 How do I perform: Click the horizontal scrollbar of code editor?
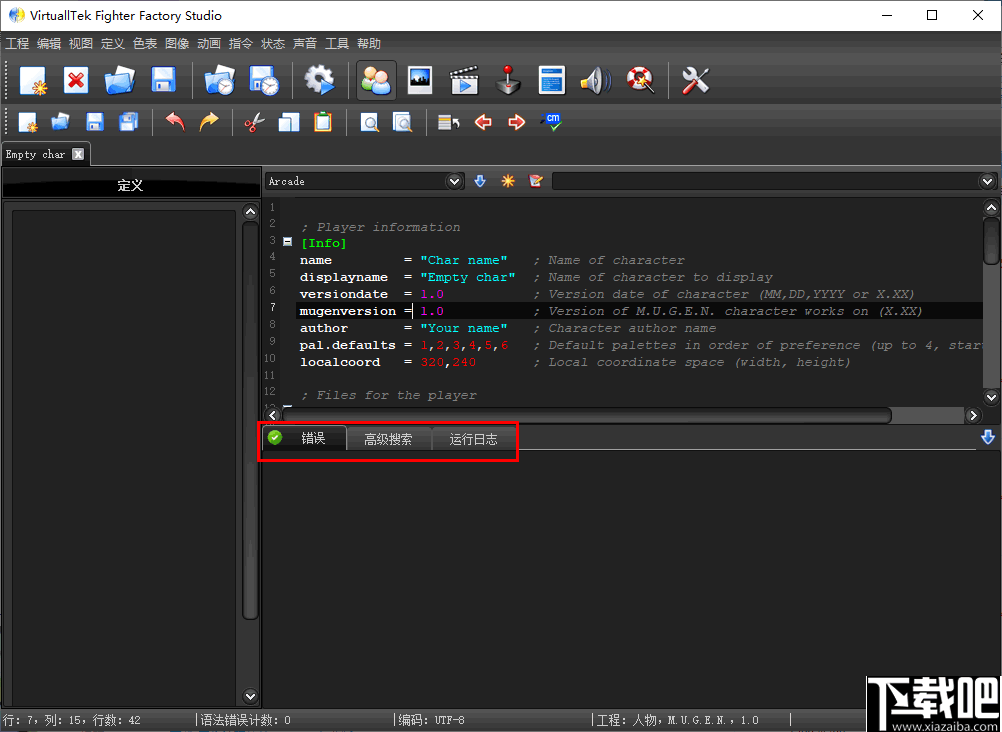click(x=586, y=415)
